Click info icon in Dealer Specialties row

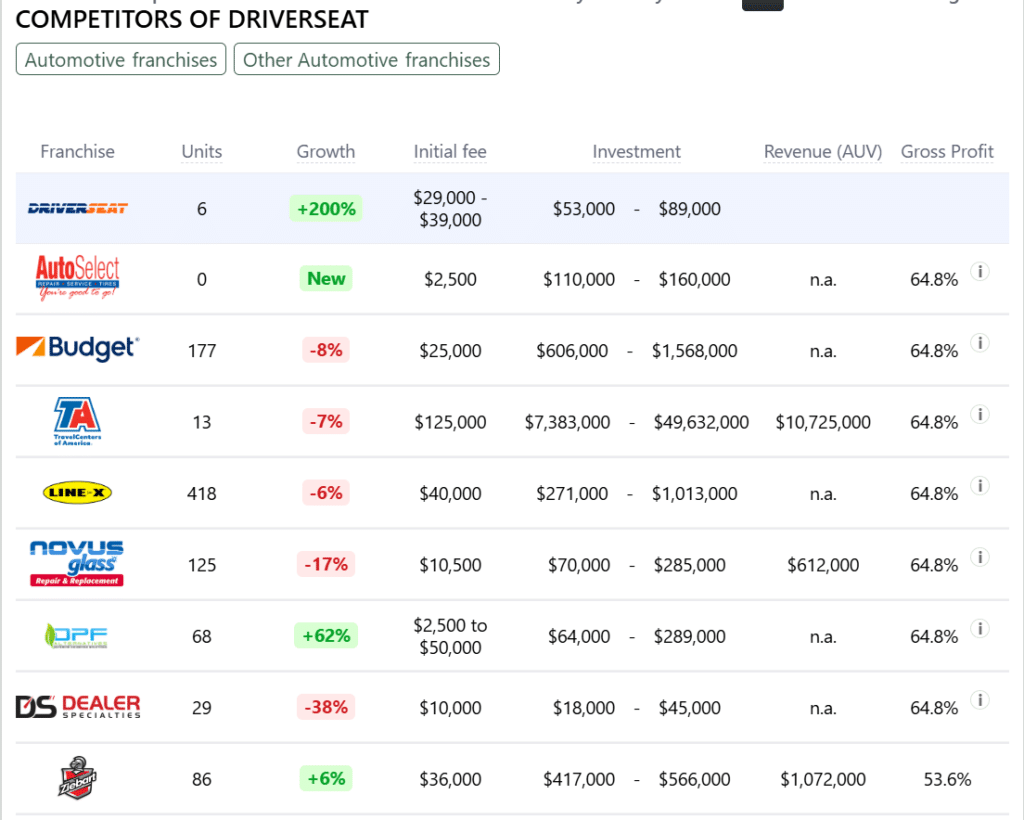pyautogui.click(x=980, y=699)
